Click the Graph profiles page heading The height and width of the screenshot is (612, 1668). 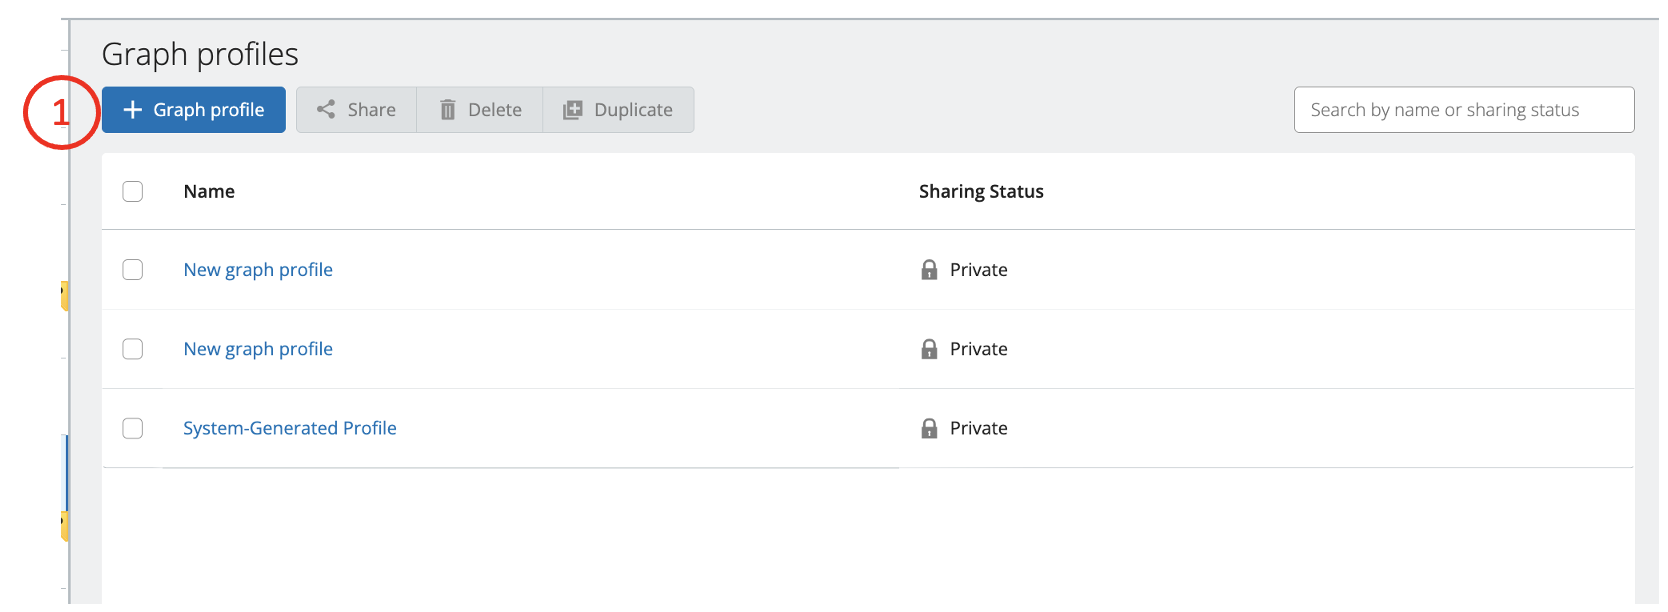pos(200,54)
